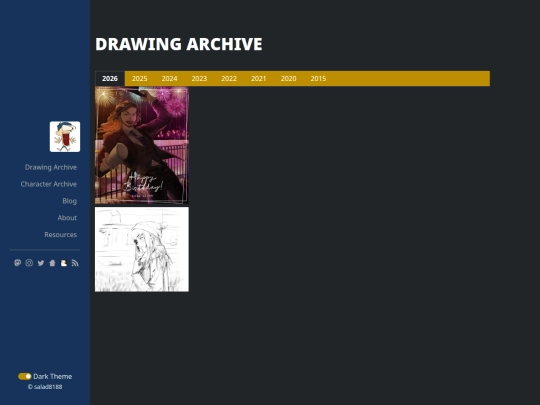Open the About page link
540x405 pixels.
[67, 218]
